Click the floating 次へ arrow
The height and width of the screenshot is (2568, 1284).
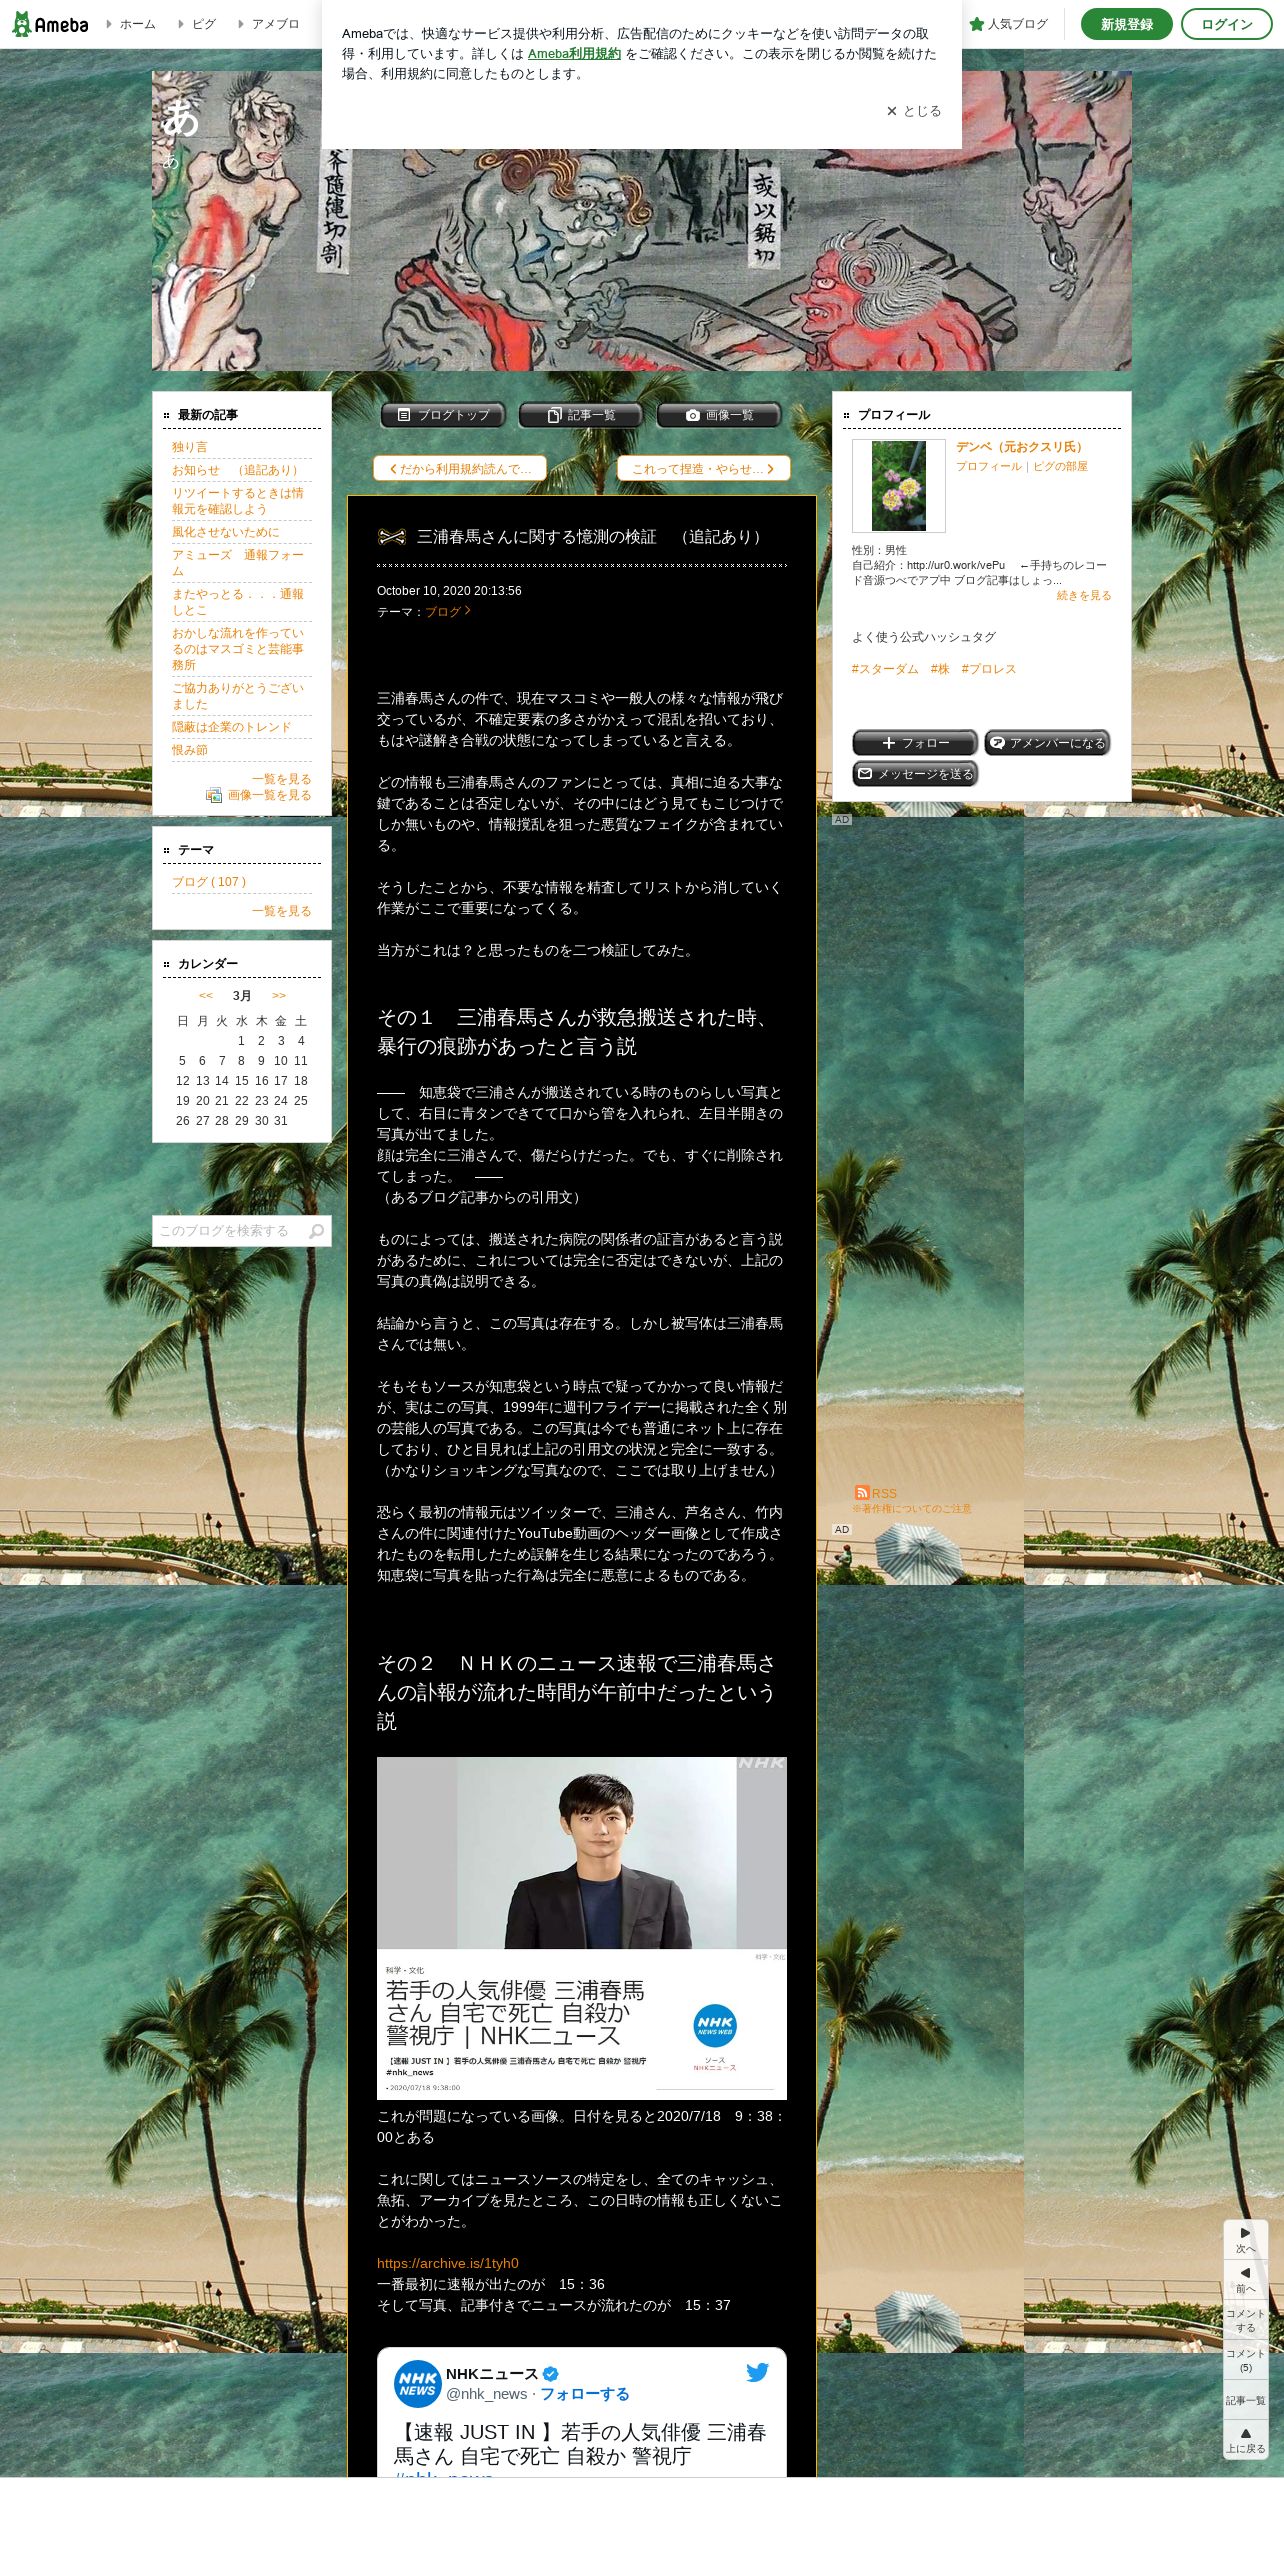(1246, 2240)
